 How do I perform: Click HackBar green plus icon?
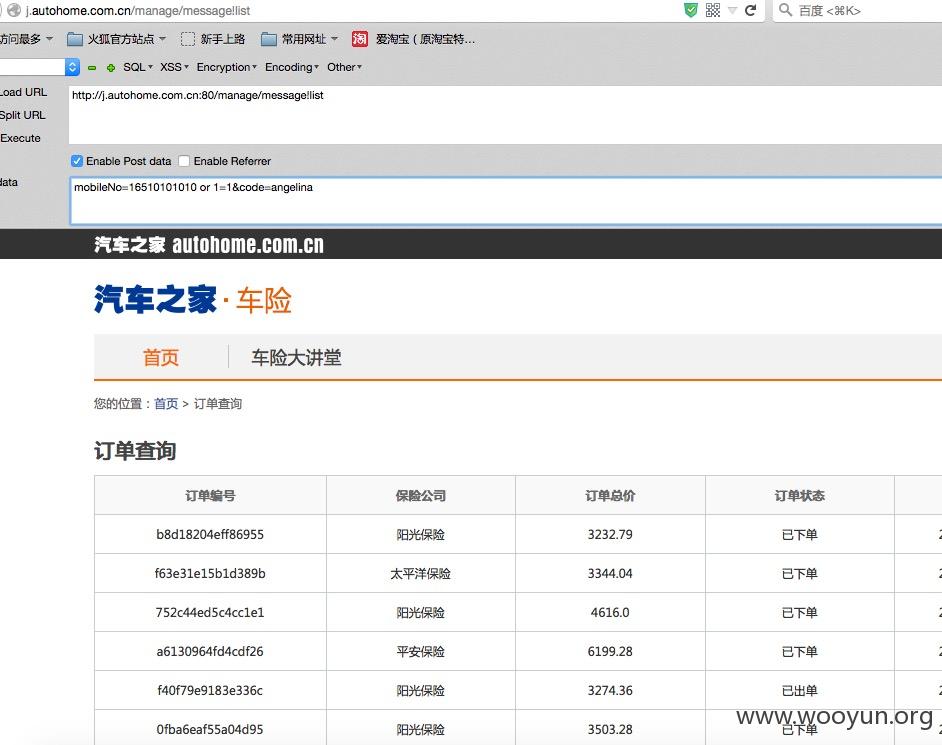111,68
